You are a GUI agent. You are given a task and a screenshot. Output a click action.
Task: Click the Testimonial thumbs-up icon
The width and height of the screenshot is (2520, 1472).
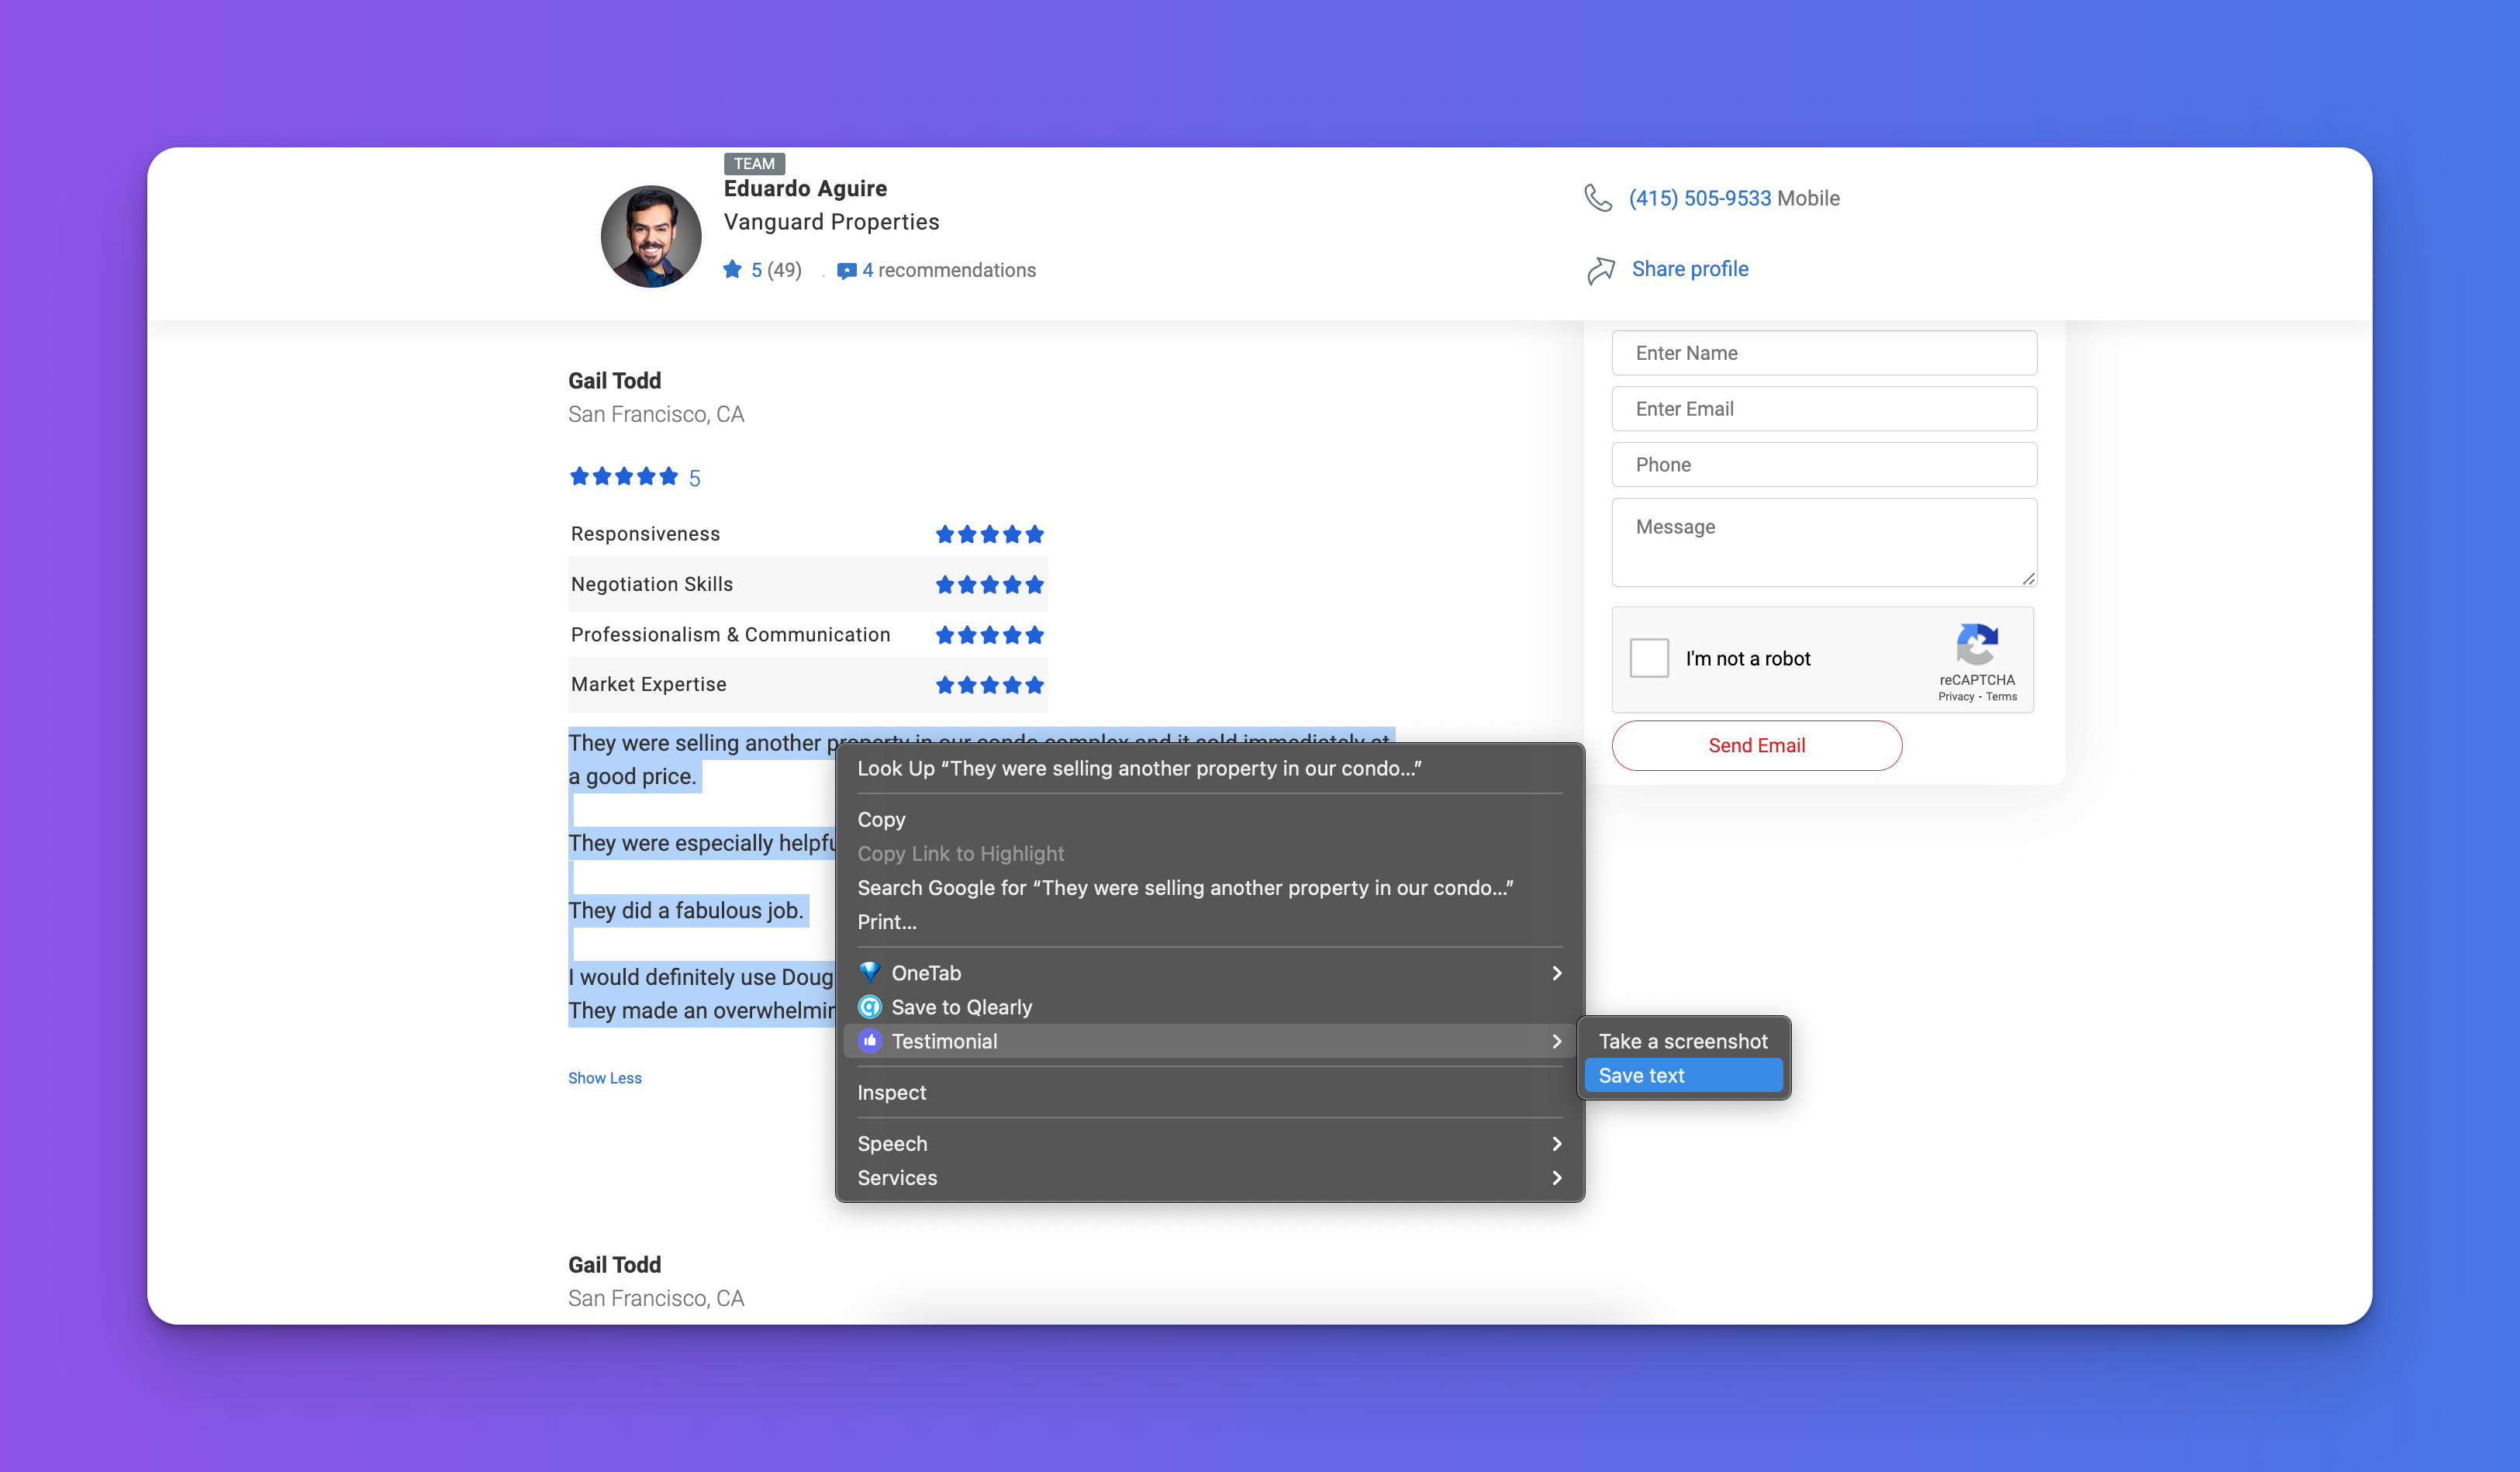pos(869,1041)
